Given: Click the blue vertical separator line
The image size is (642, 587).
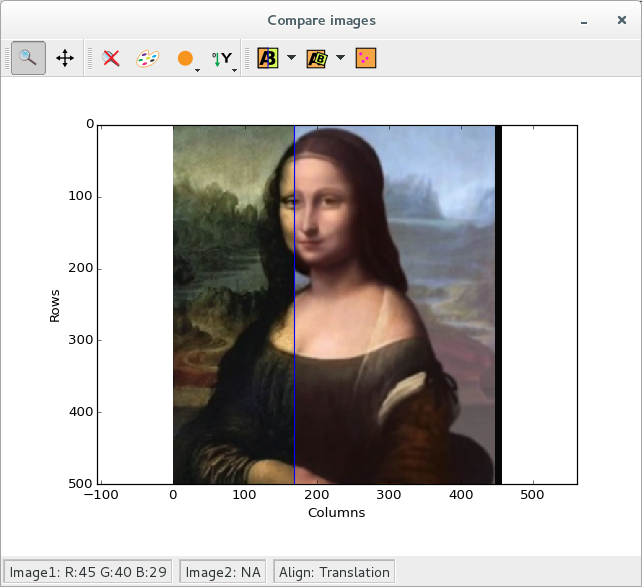Looking at the screenshot, I should click(x=294, y=300).
